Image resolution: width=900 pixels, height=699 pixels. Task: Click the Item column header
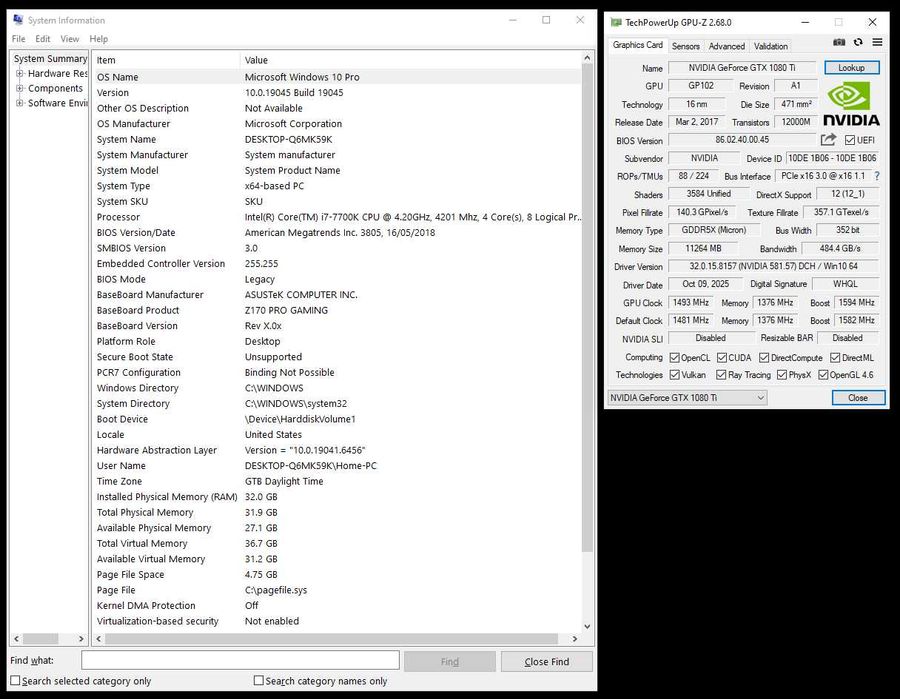pyautogui.click(x=165, y=60)
